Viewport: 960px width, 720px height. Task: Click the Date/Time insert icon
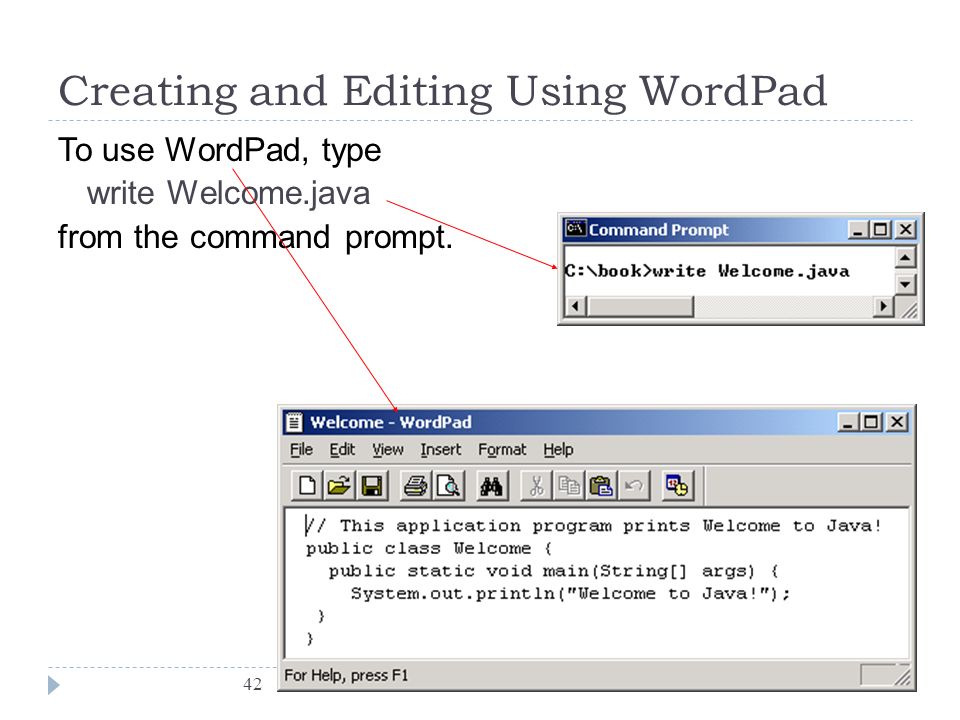point(678,486)
